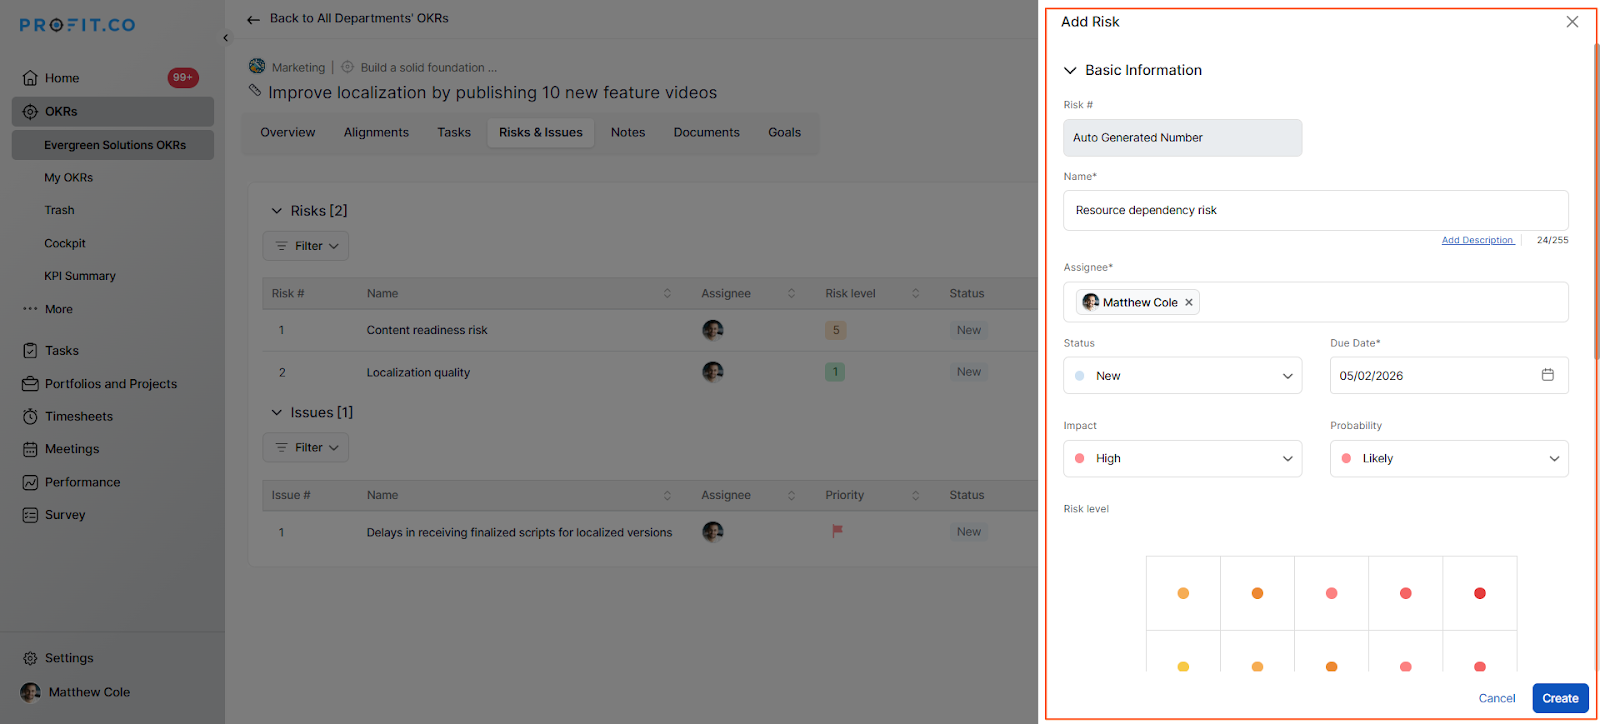Open Timesheets via its clock icon
The image size is (1600, 724).
[x=30, y=417]
